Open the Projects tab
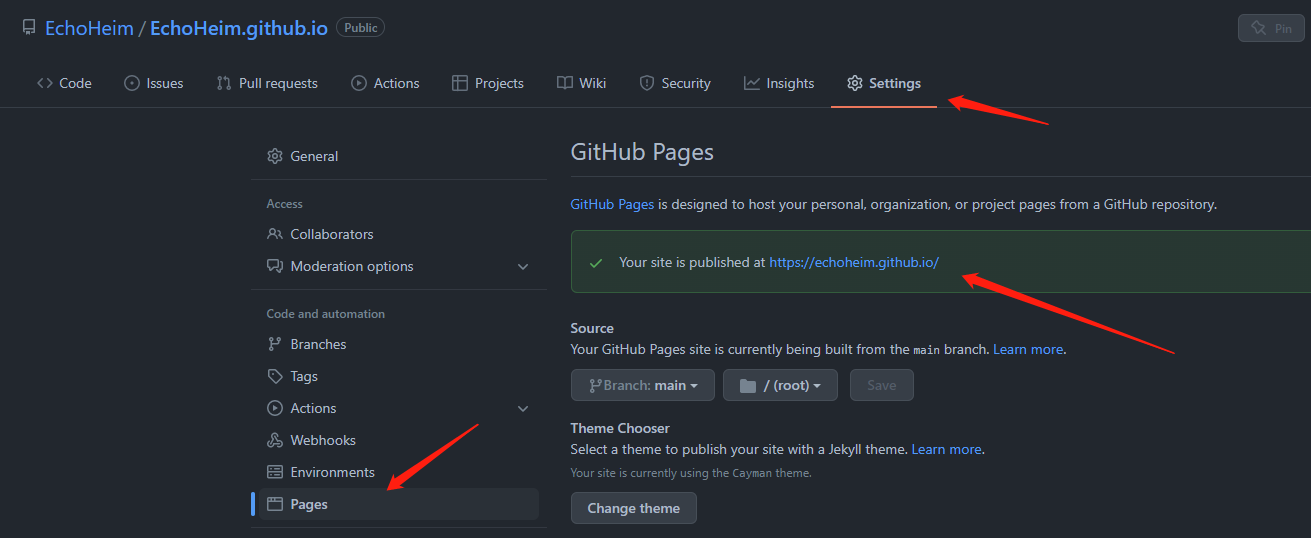This screenshot has width=1311, height=538. pos(488,83)
